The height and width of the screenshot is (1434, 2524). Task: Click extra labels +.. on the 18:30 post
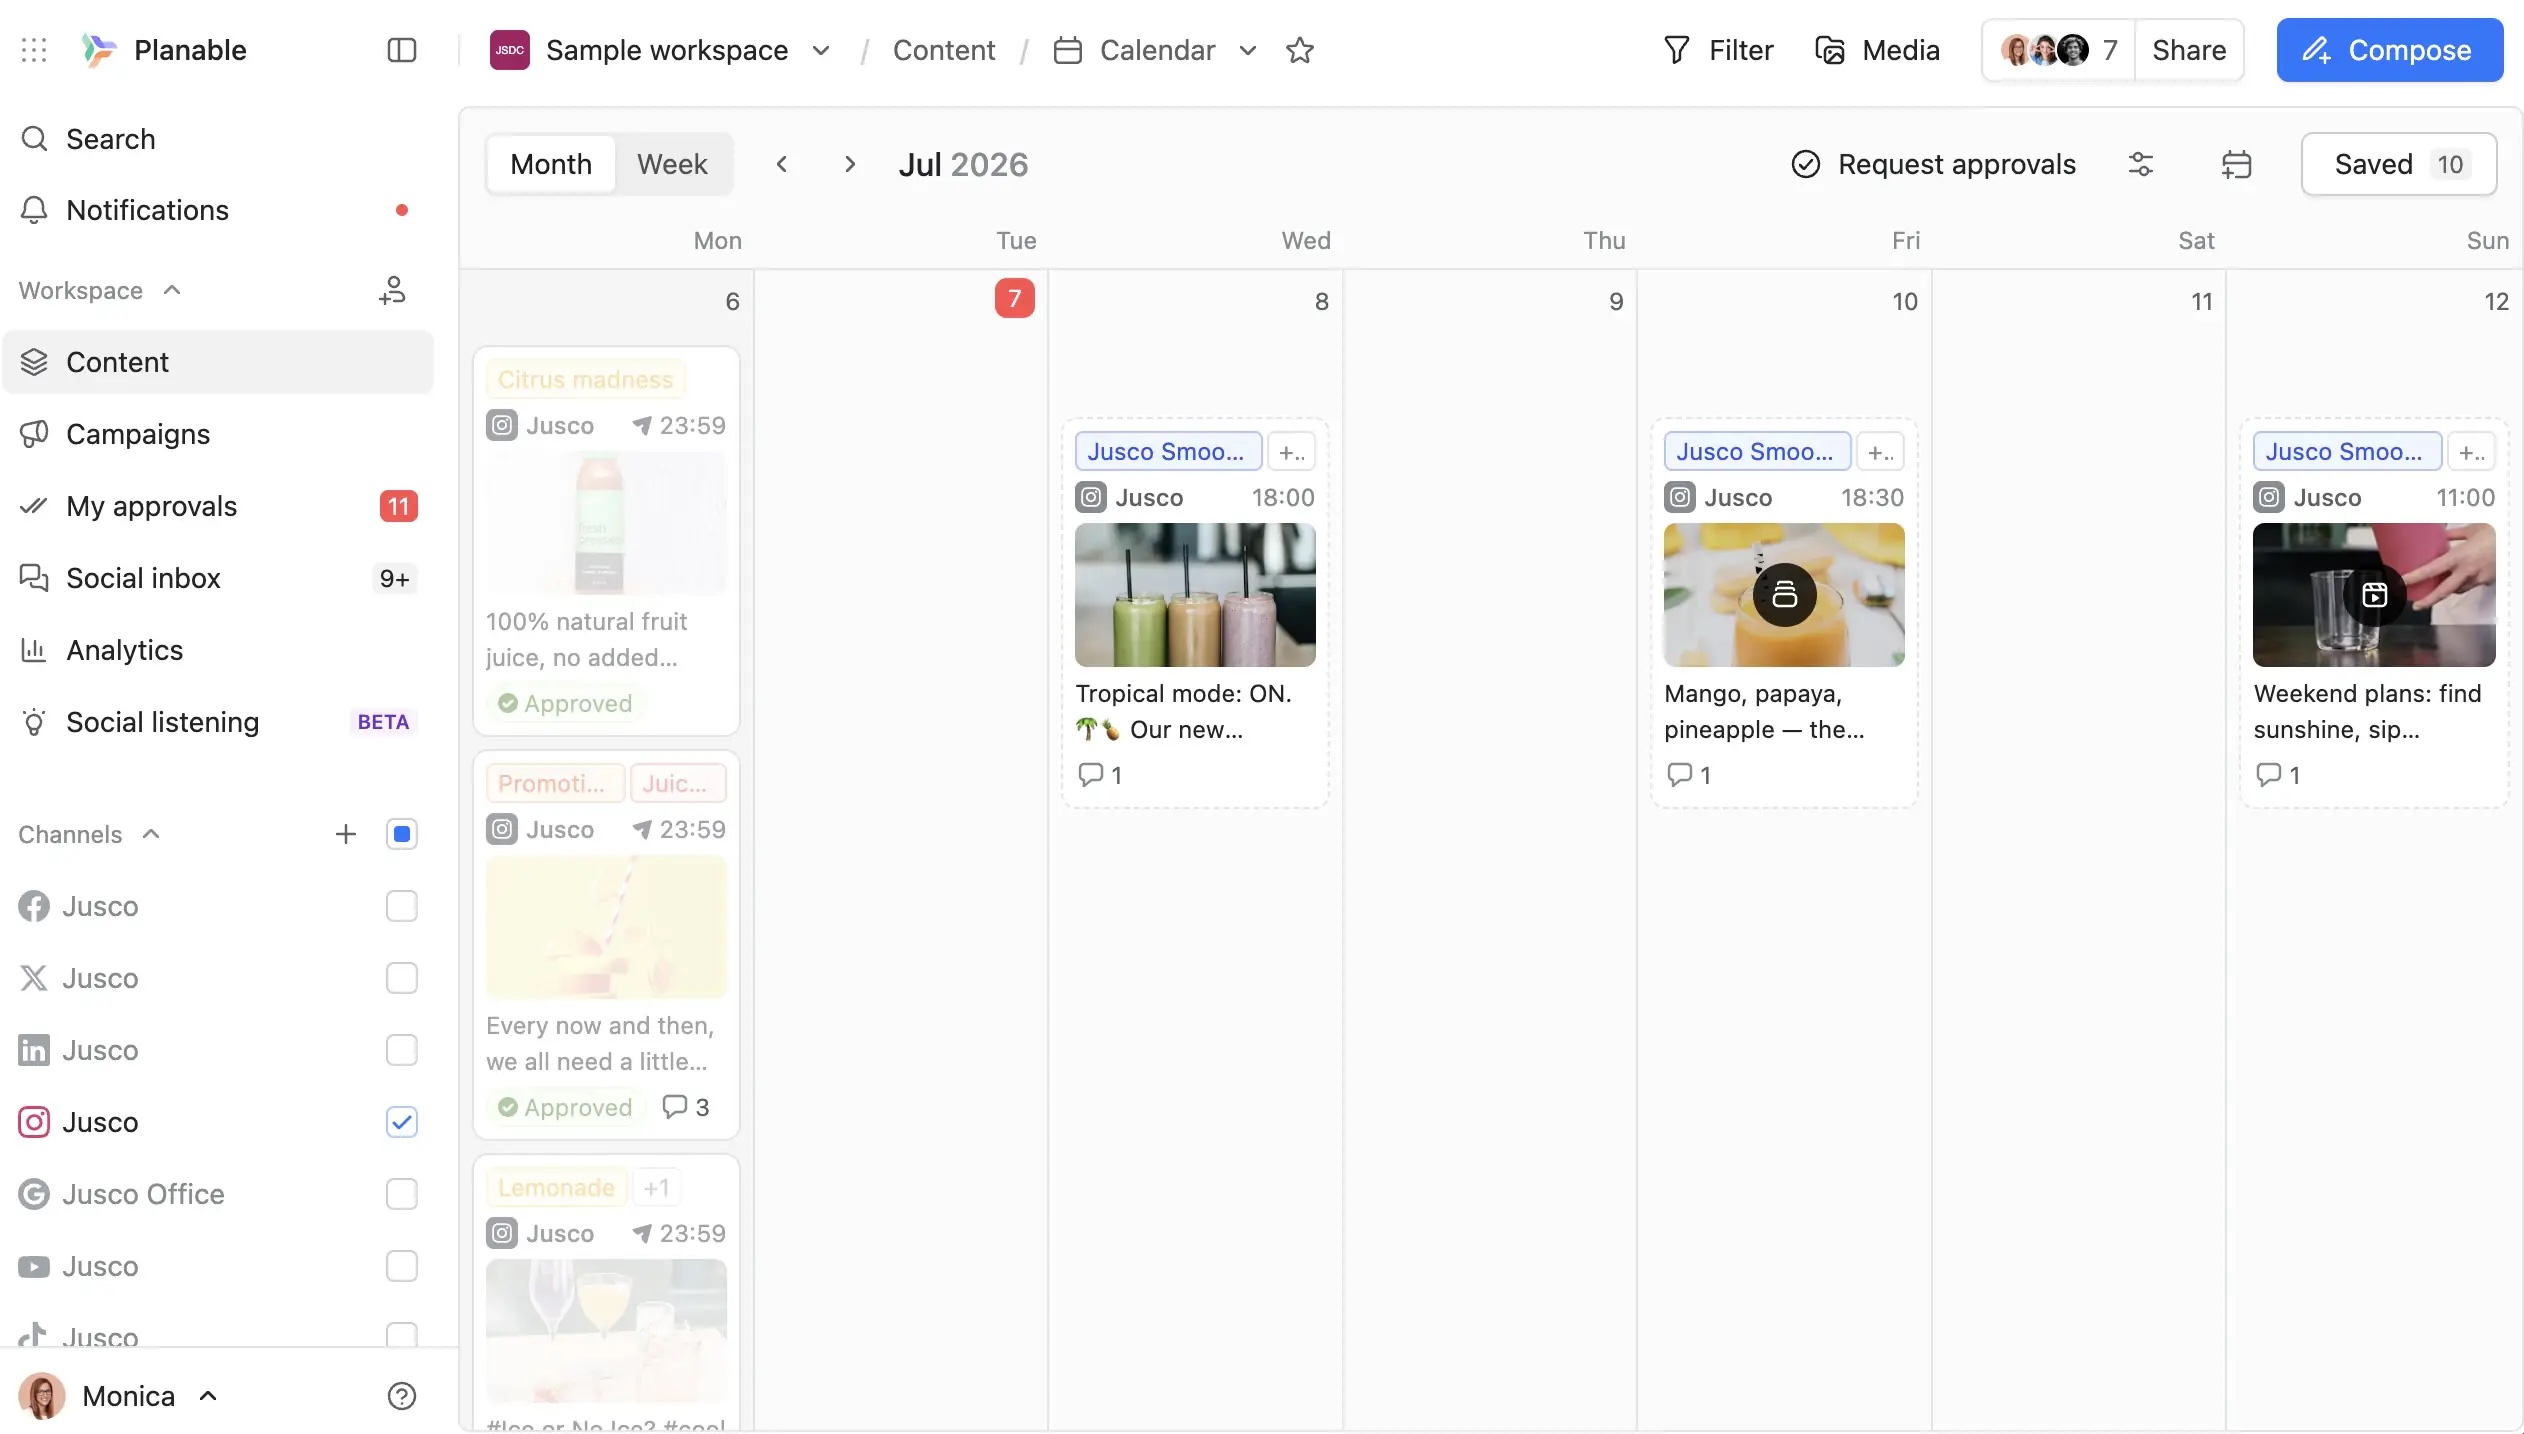pyautogui.click(x=1880, y=452)
